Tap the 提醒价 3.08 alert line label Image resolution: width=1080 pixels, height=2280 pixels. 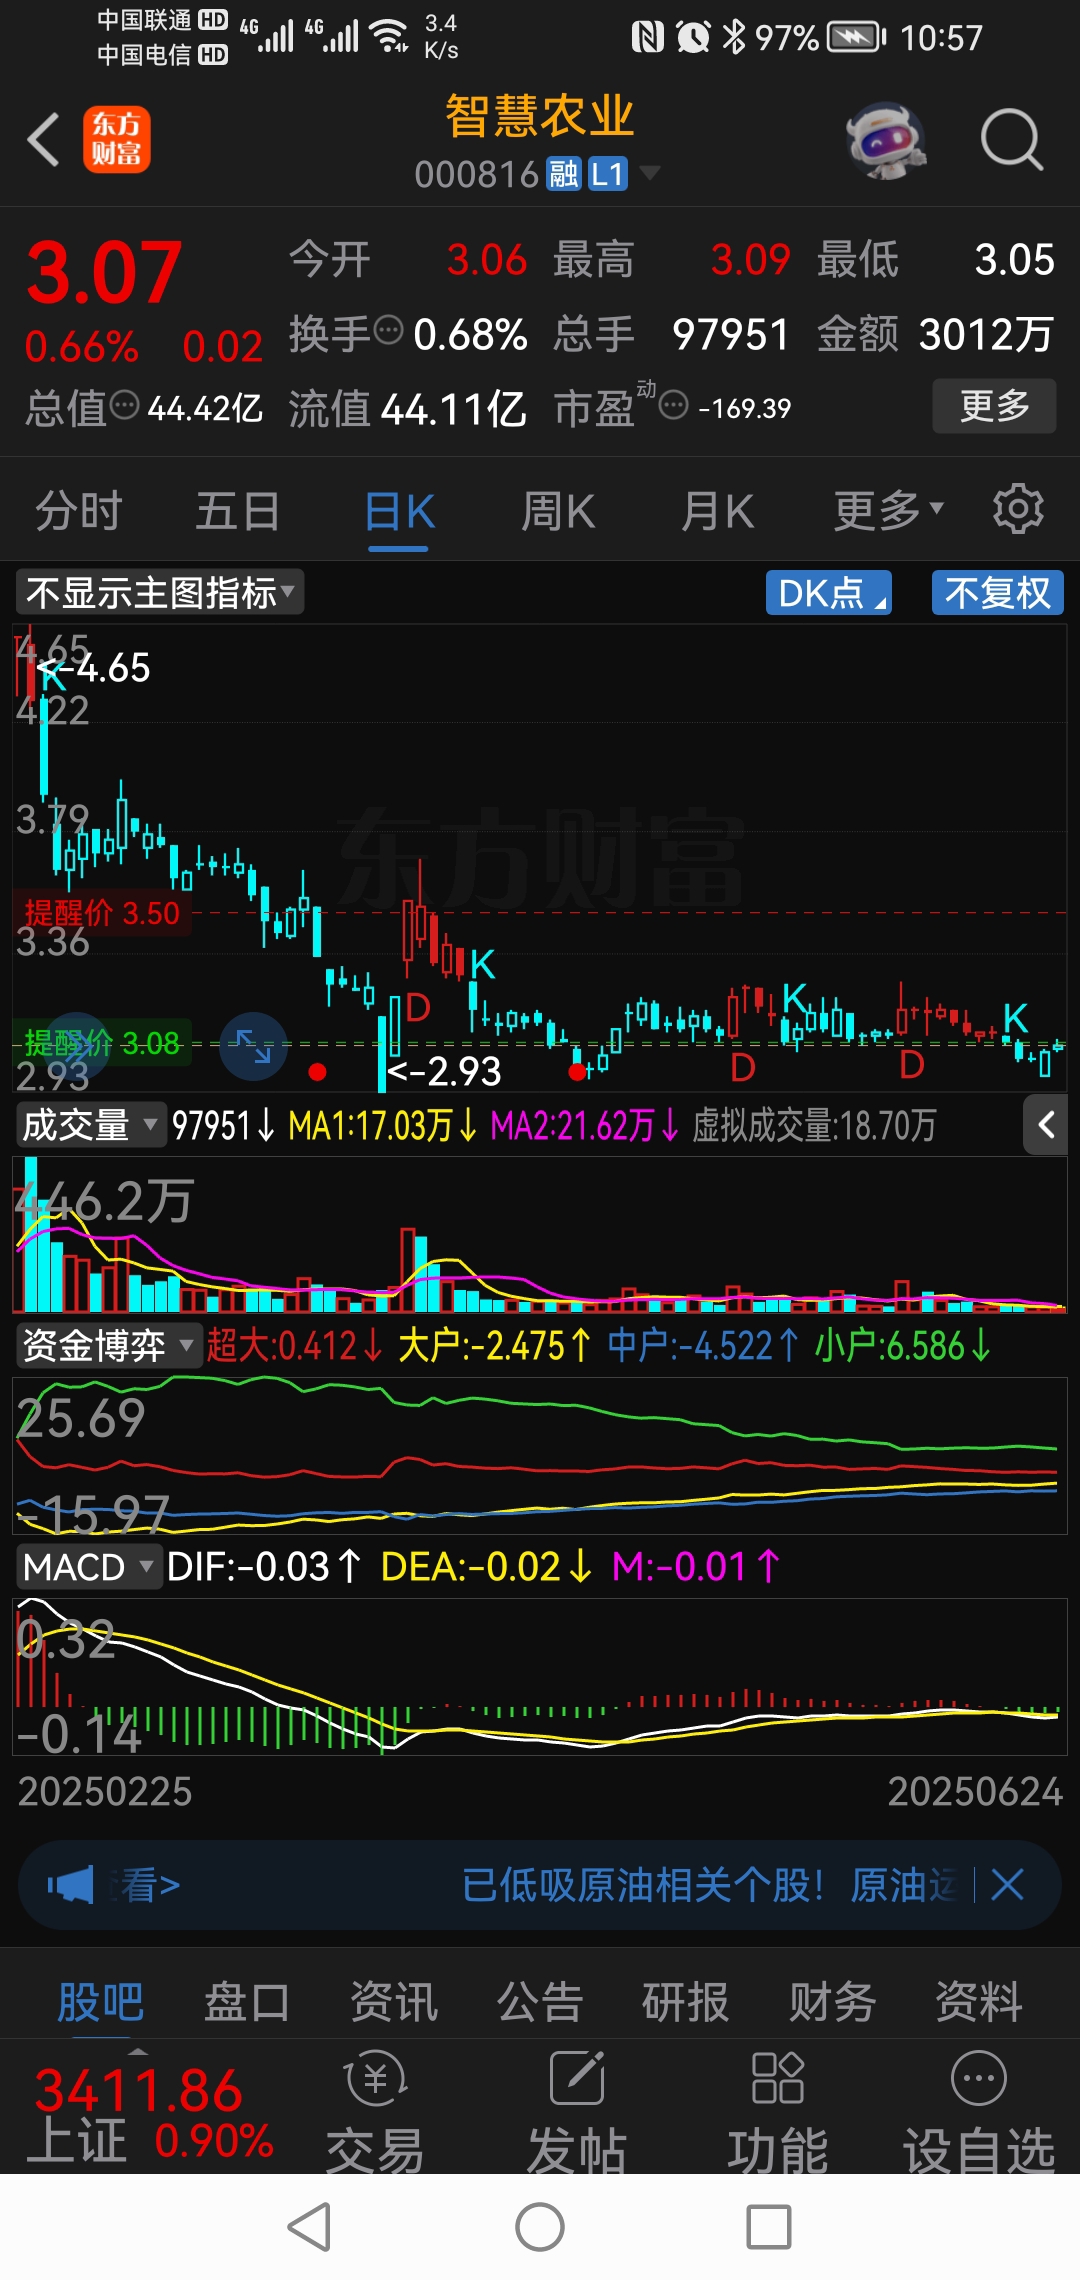point(102,1043)
